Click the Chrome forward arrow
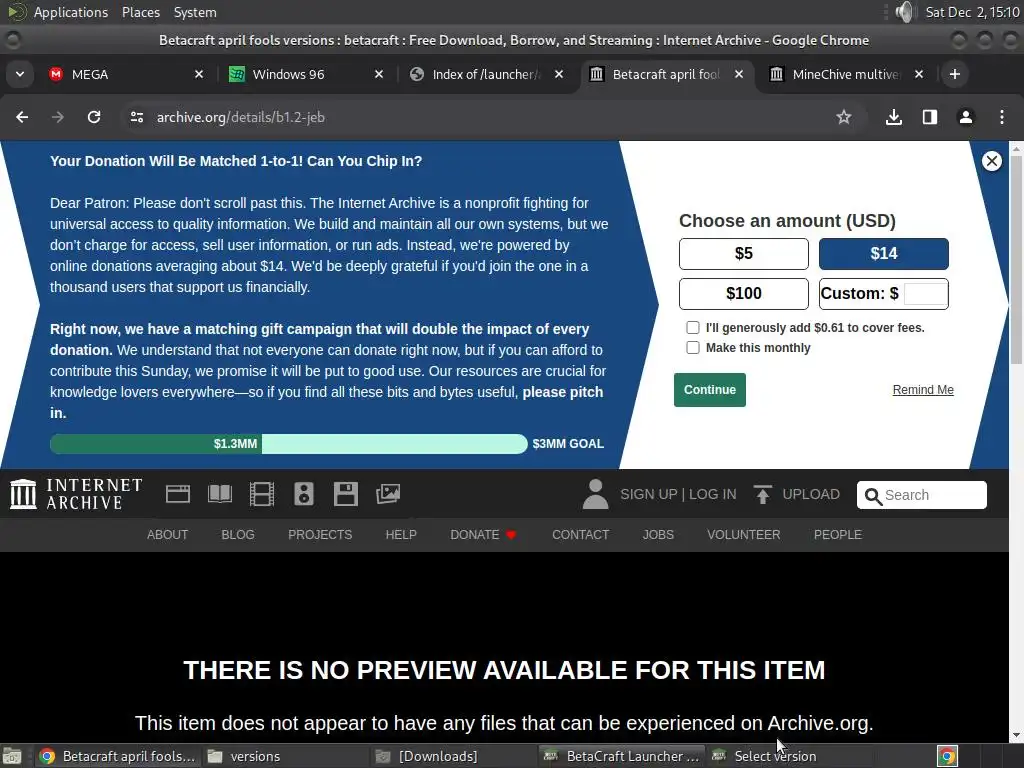 (57, 117)
